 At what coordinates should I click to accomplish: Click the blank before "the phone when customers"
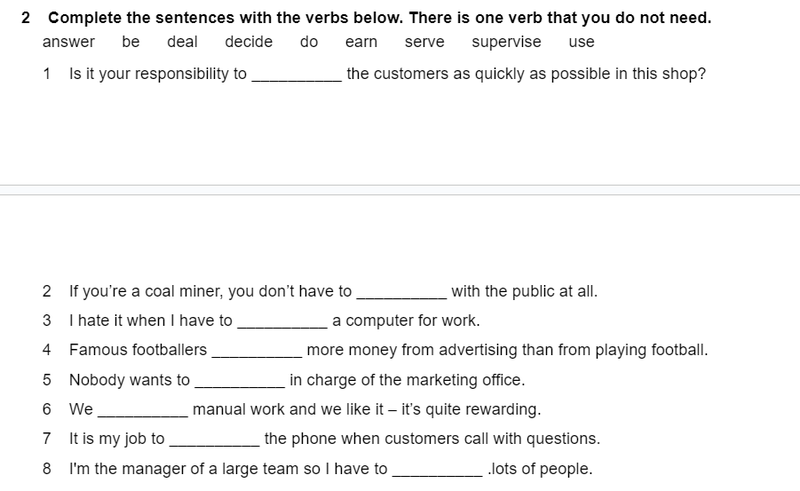214,438
